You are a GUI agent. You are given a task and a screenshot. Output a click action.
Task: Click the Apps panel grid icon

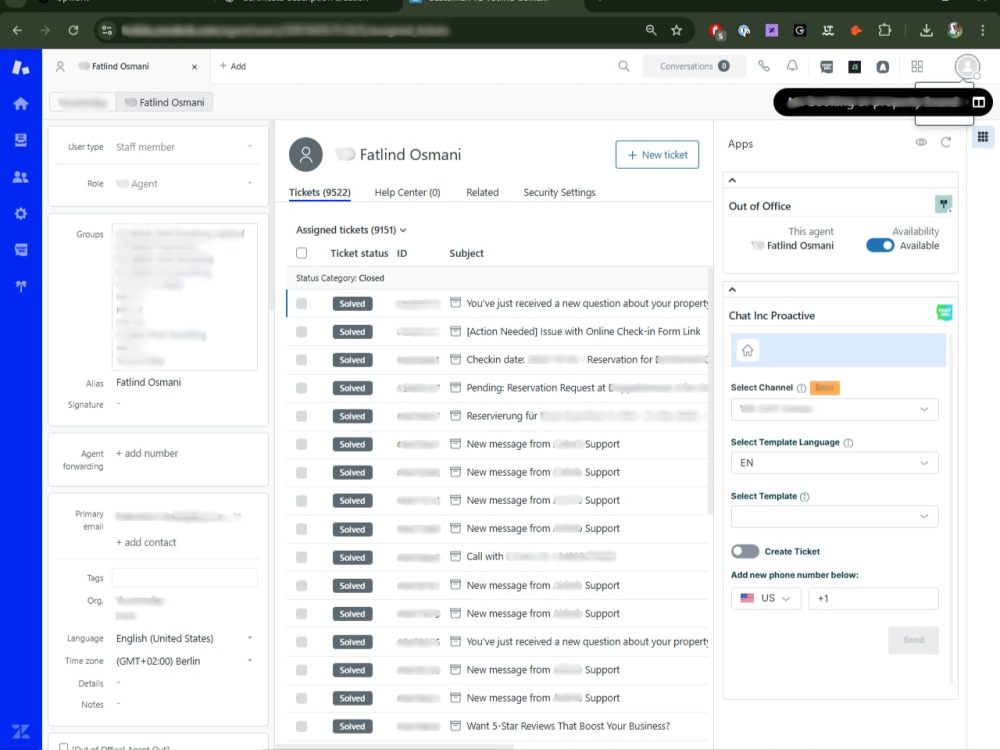983,136
